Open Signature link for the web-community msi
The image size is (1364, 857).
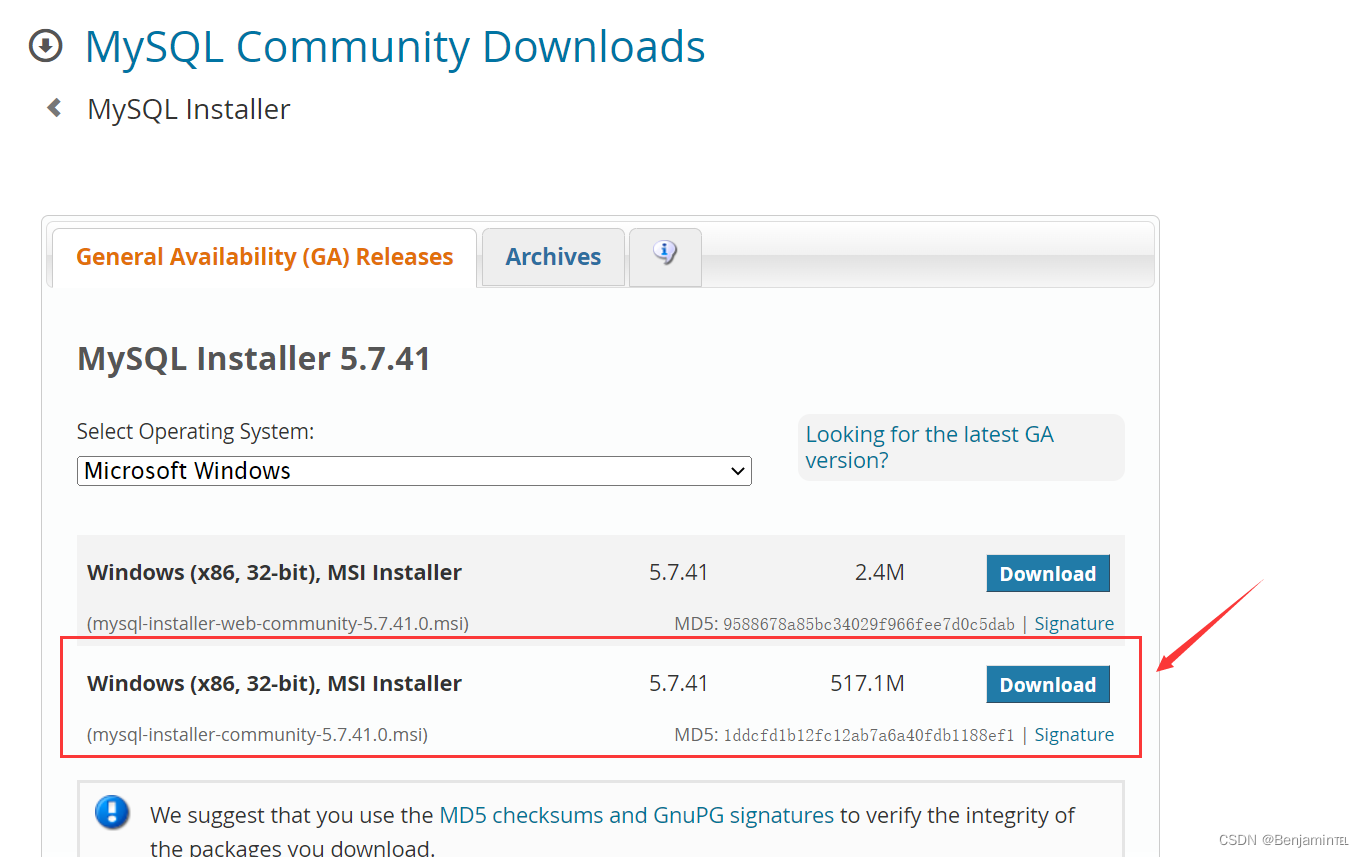tap(1074, 624)
